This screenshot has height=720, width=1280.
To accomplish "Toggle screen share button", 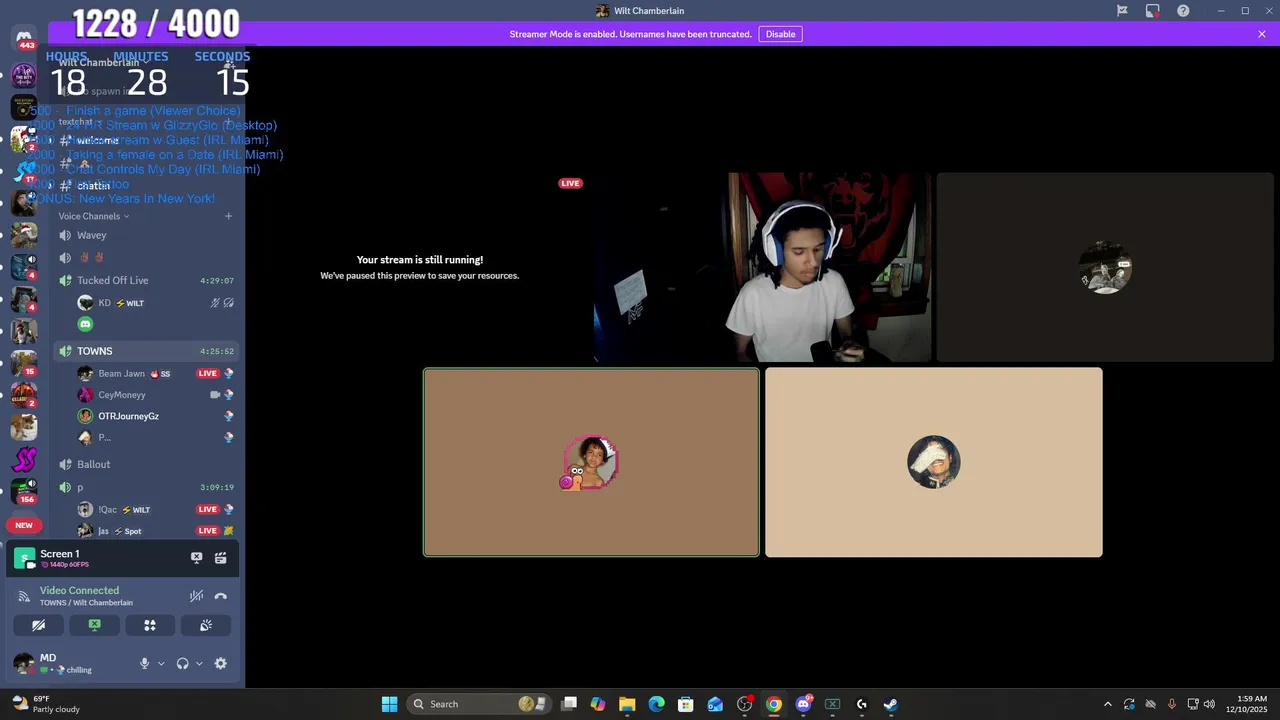I will point(94,625).
